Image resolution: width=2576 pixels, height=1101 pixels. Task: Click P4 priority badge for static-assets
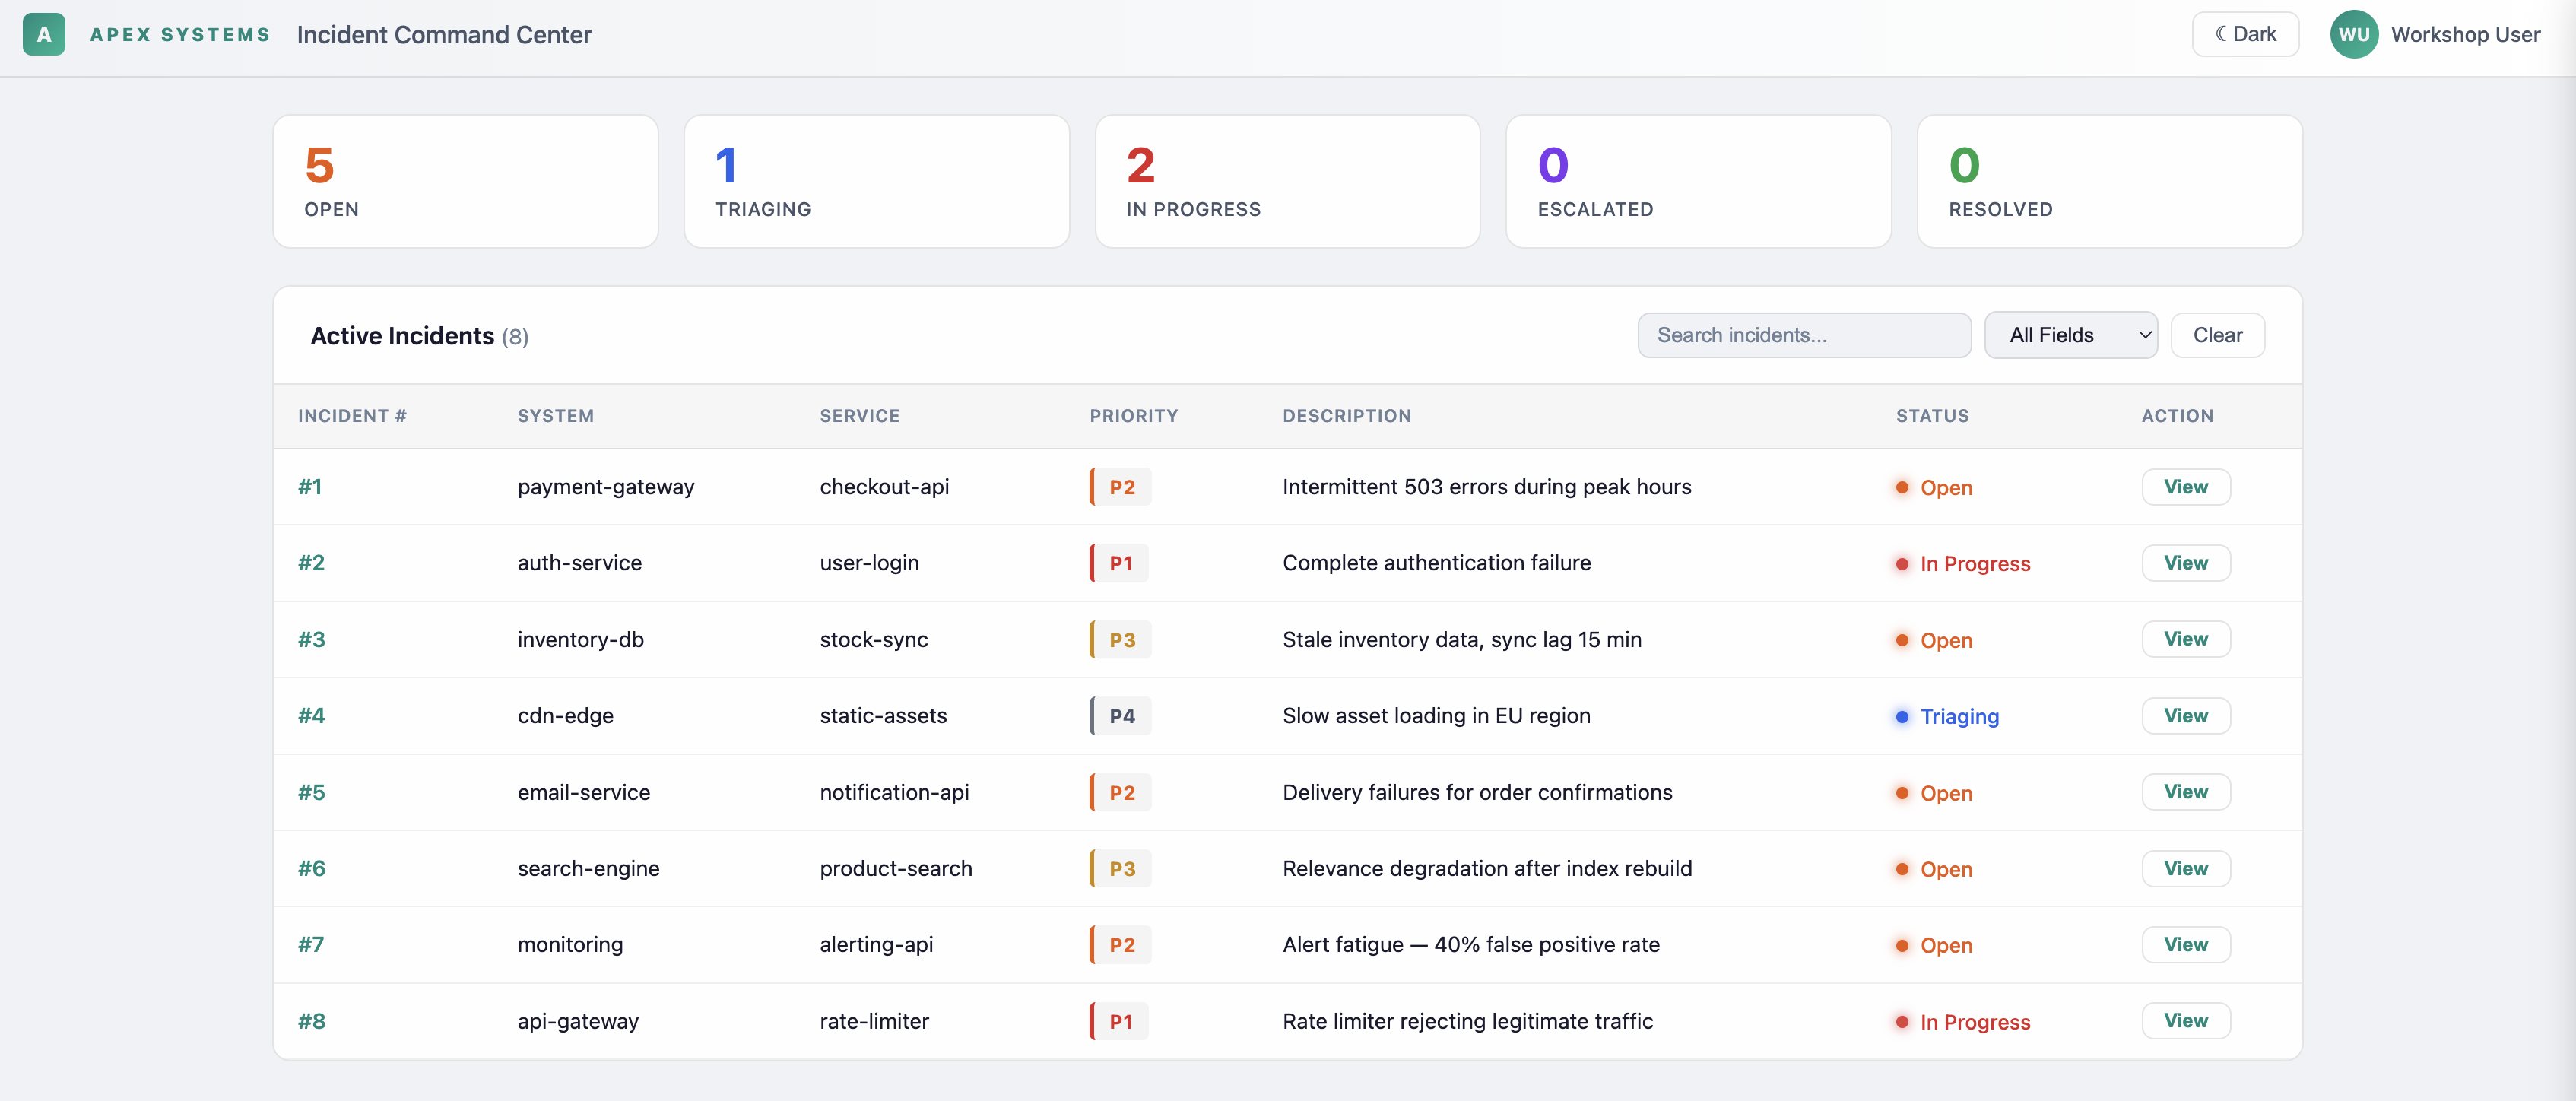(1120, 716)
